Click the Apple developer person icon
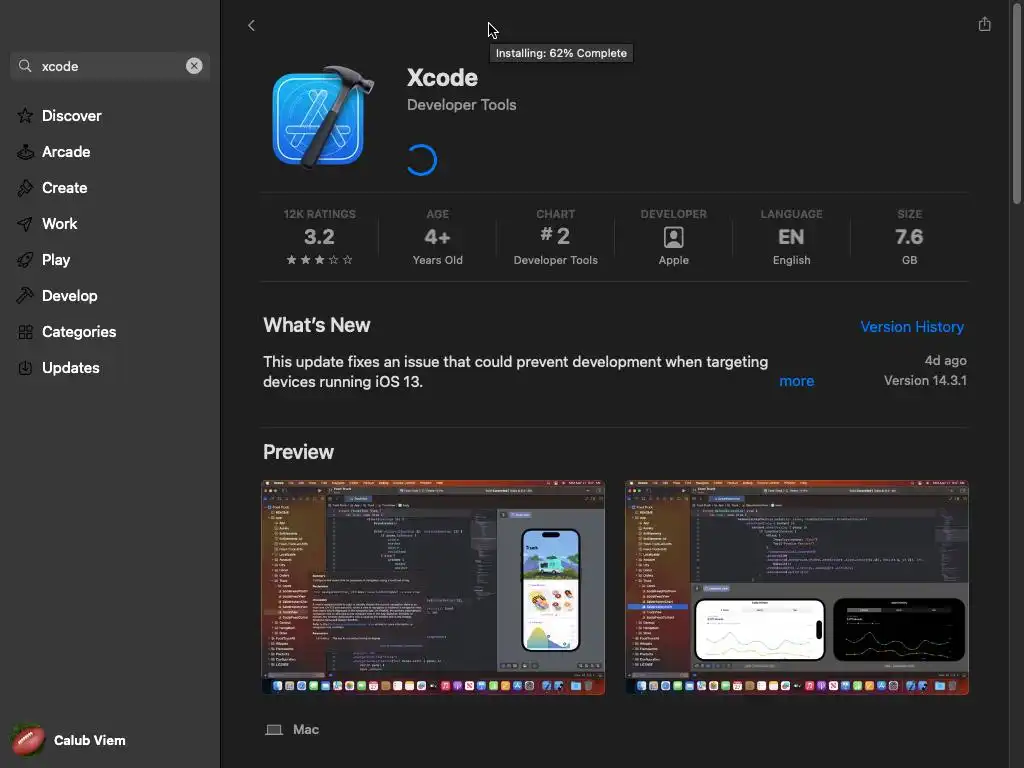This screenshot has height=768, width=1024. (673, 237)
